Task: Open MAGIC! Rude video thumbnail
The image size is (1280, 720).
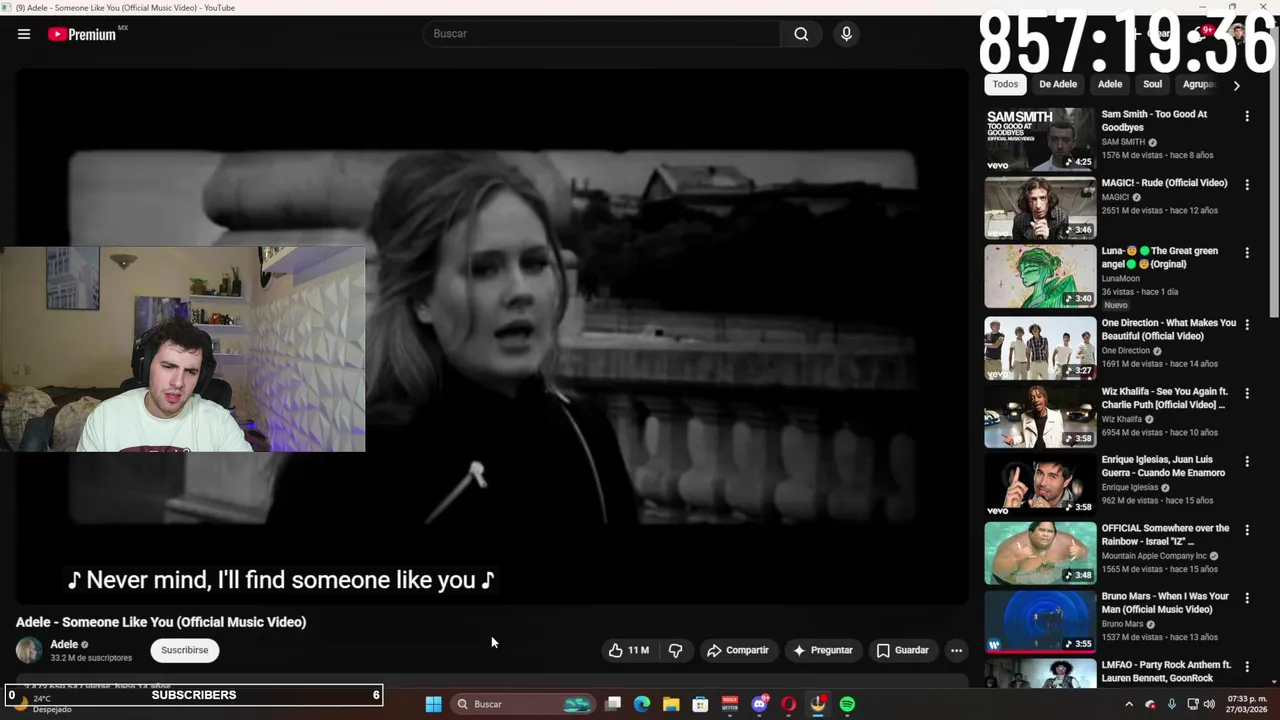Action: click(1040, 208)
